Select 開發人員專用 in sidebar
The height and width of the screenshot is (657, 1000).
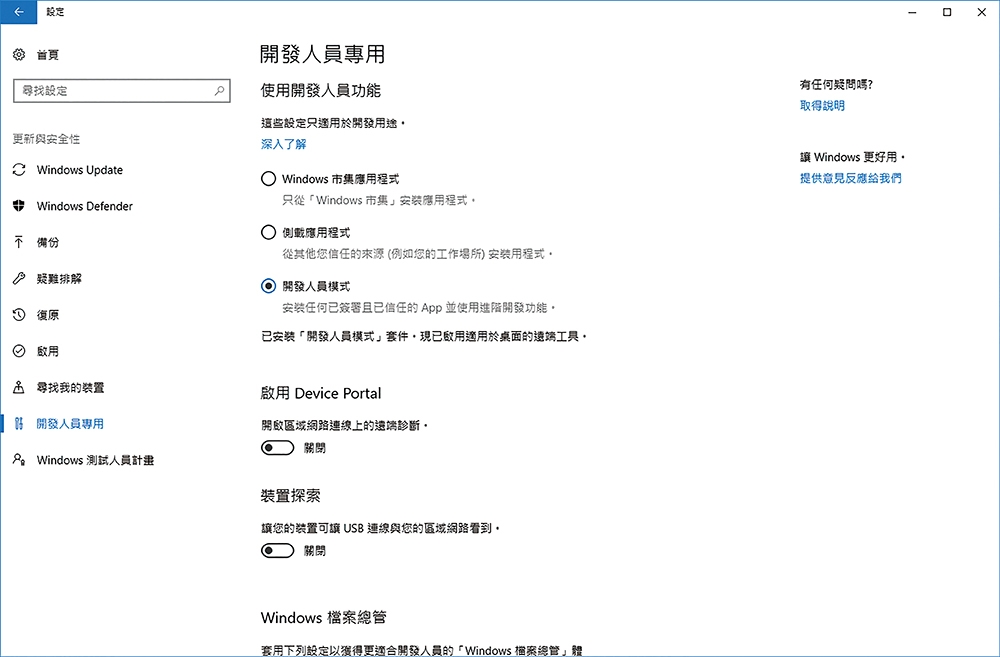tap(70, 424)
